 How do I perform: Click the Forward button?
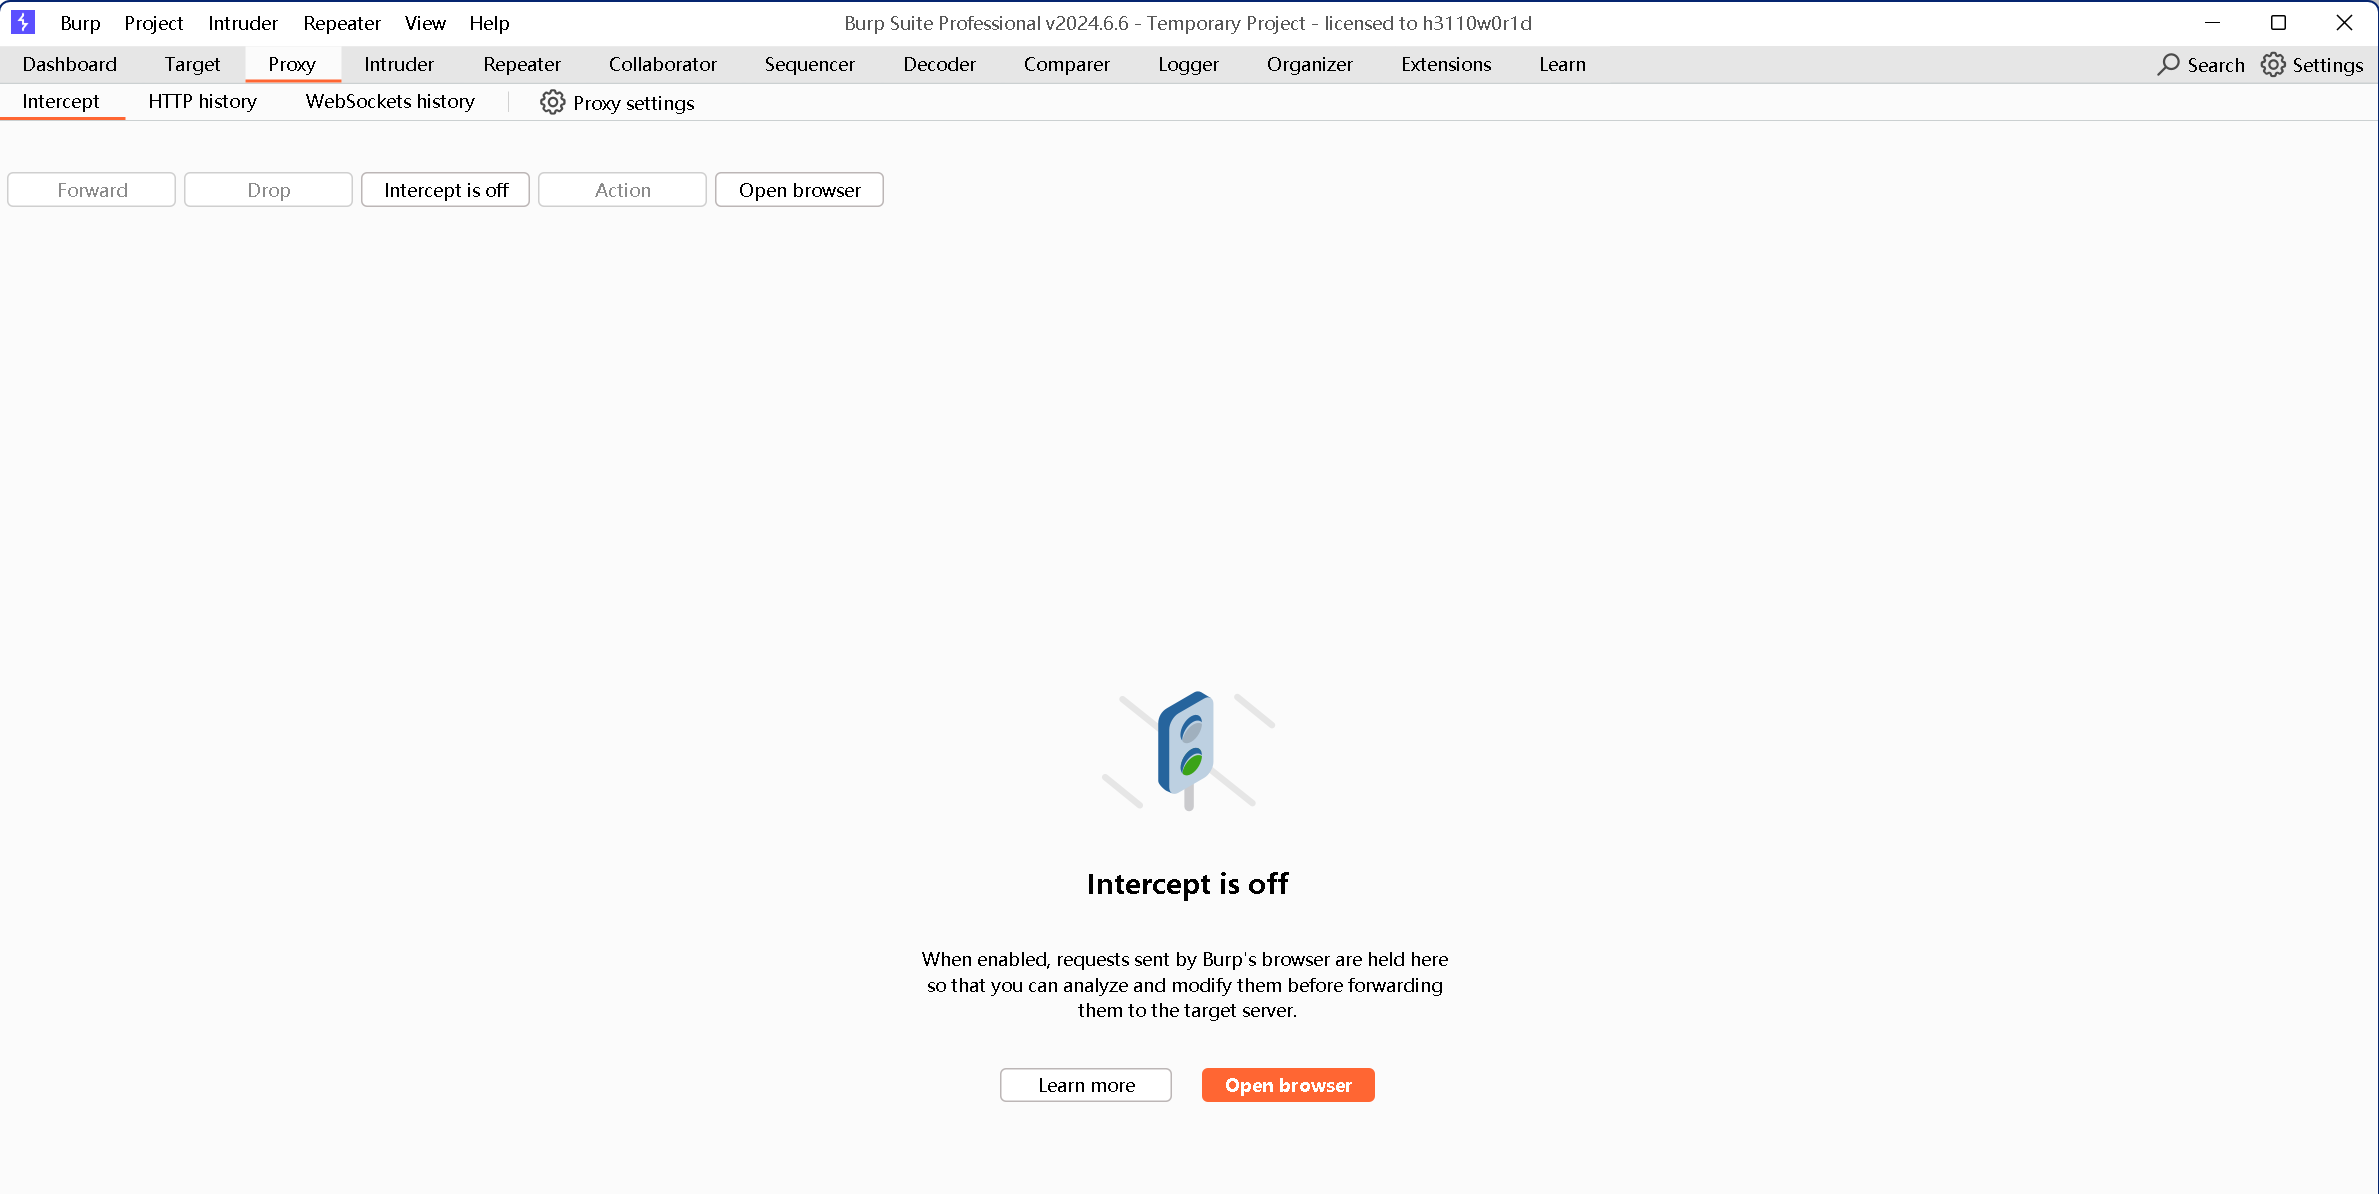[92, 190]
